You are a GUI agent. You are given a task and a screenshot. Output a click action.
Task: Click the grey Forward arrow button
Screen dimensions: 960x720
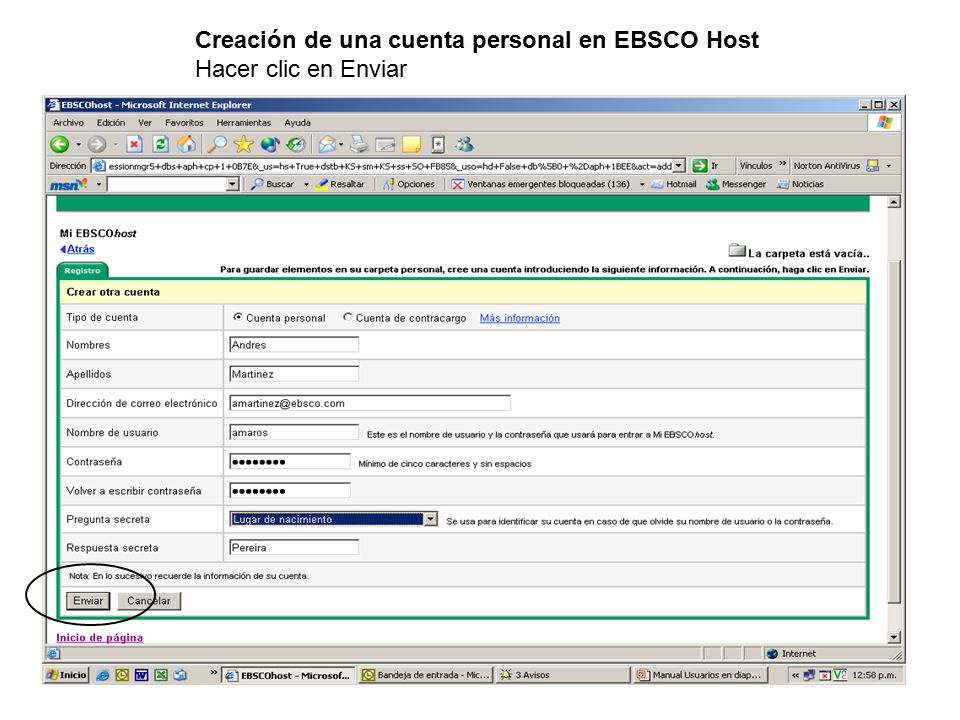pos(97,144)
